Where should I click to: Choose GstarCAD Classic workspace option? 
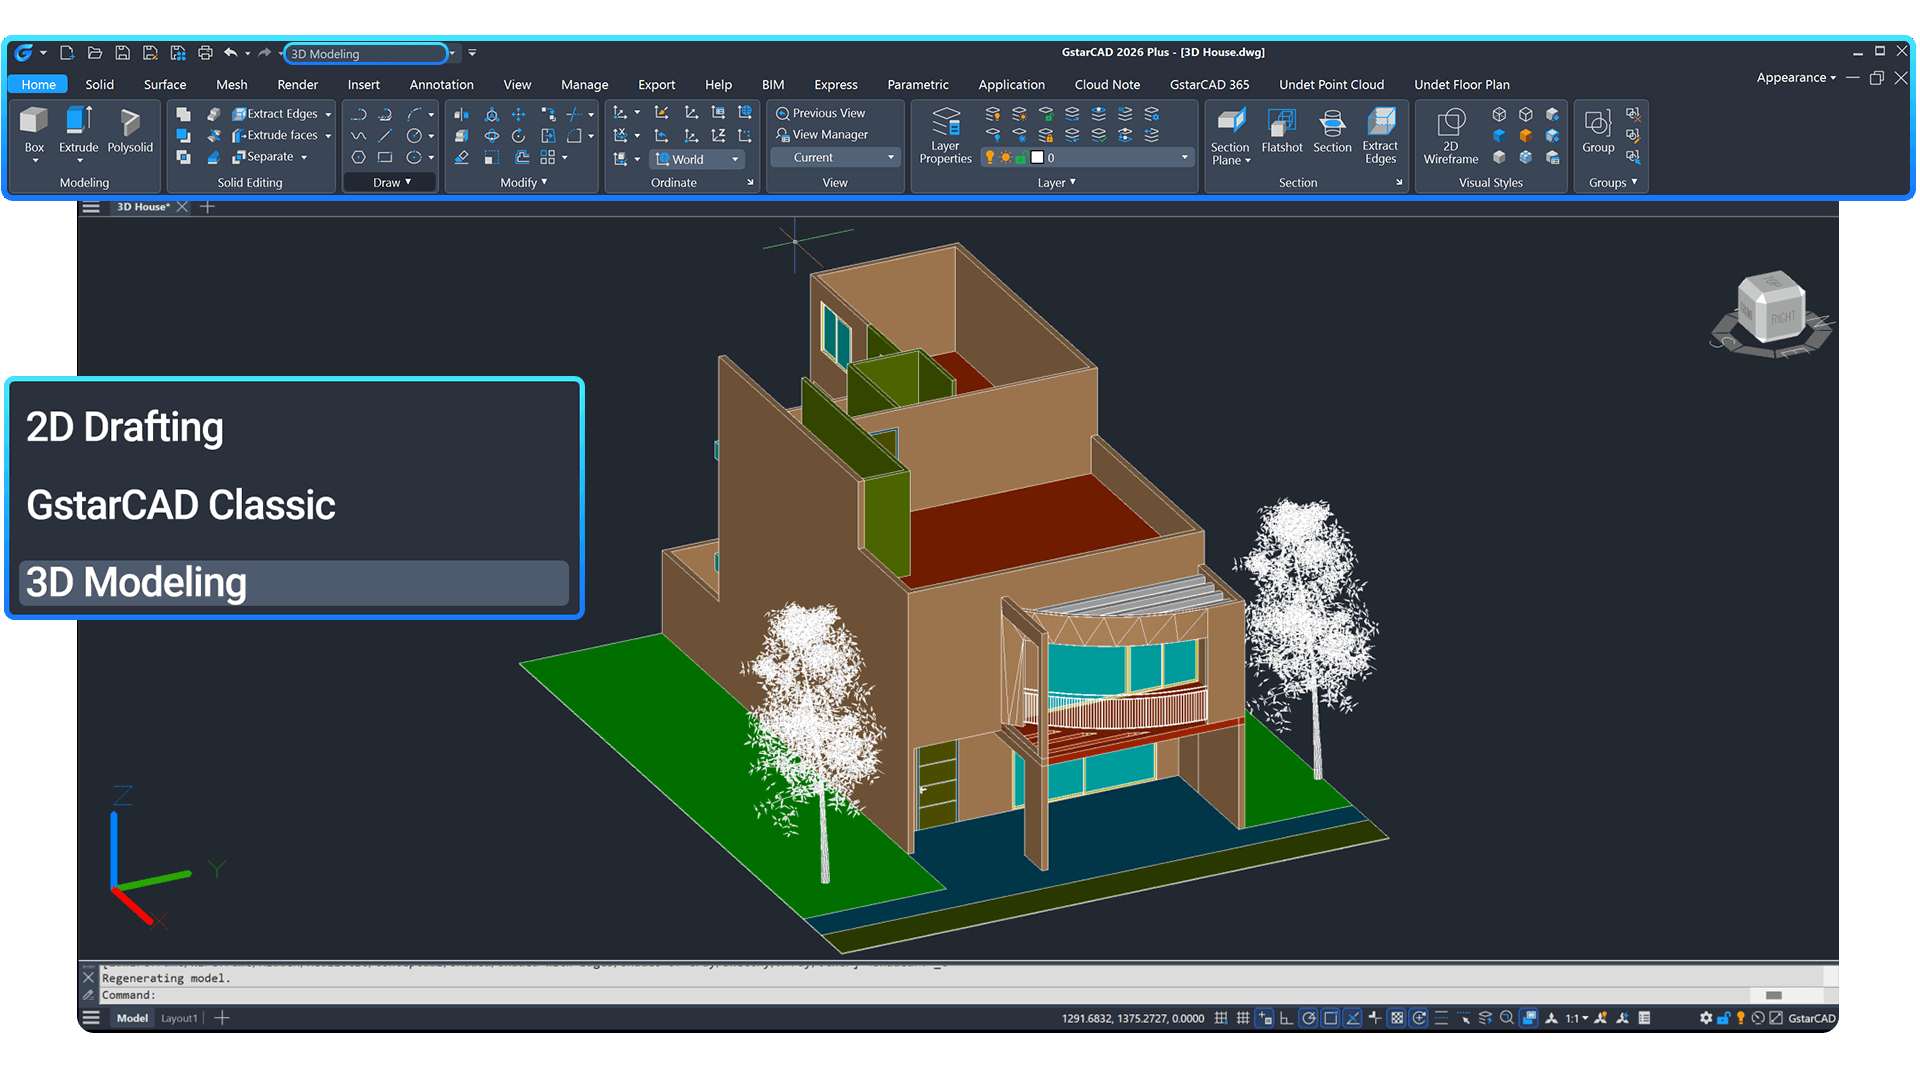tap(181, 505)
